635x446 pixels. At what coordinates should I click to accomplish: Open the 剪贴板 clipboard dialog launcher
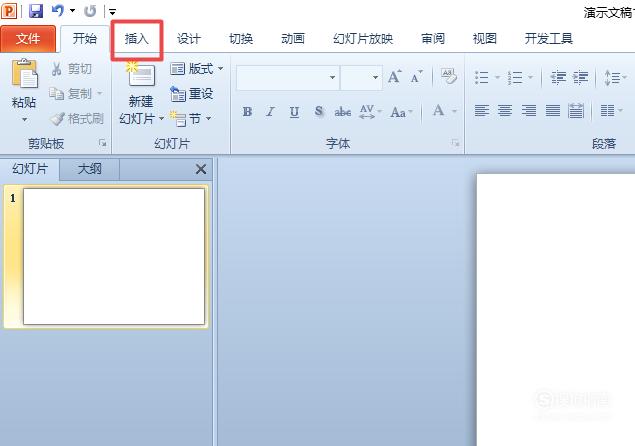tap(102, 143)
